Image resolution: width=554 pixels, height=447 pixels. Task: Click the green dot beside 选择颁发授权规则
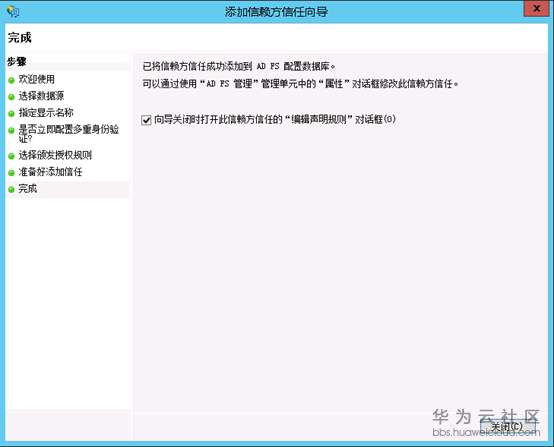tap(11, 156)
